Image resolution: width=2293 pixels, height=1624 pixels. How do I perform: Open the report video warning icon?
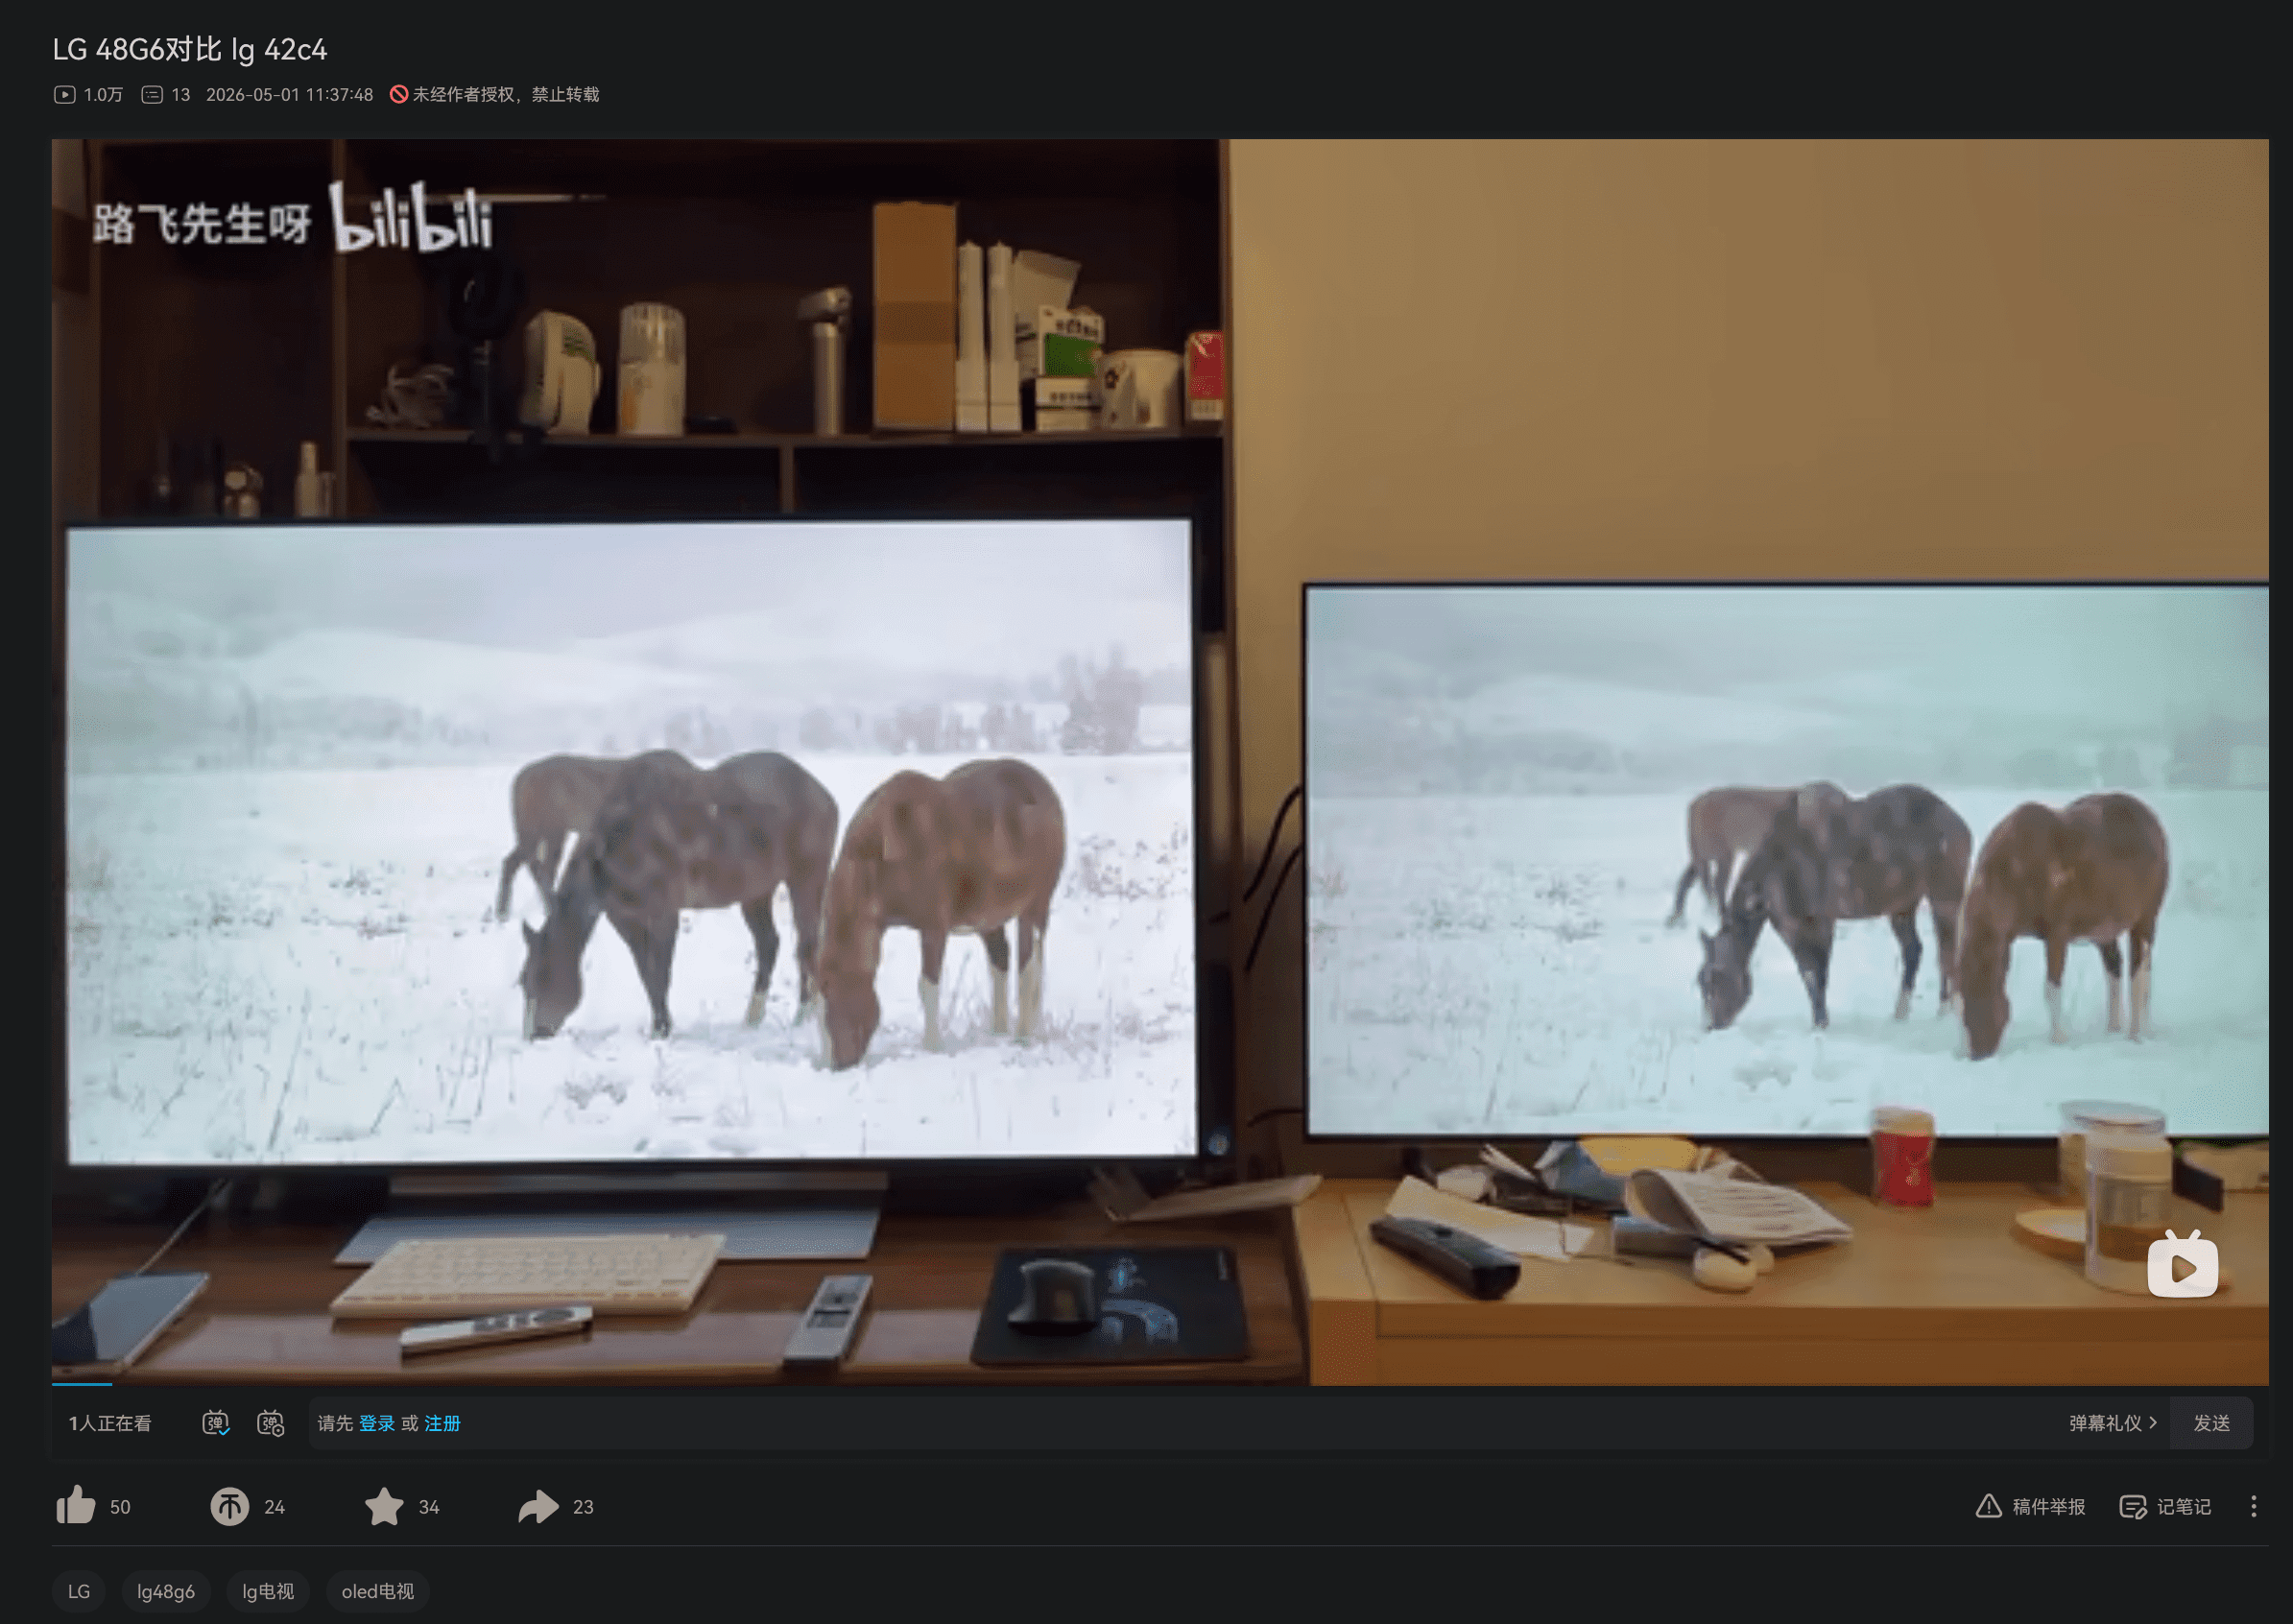pyautogui.click(x=1988, y=1506)
